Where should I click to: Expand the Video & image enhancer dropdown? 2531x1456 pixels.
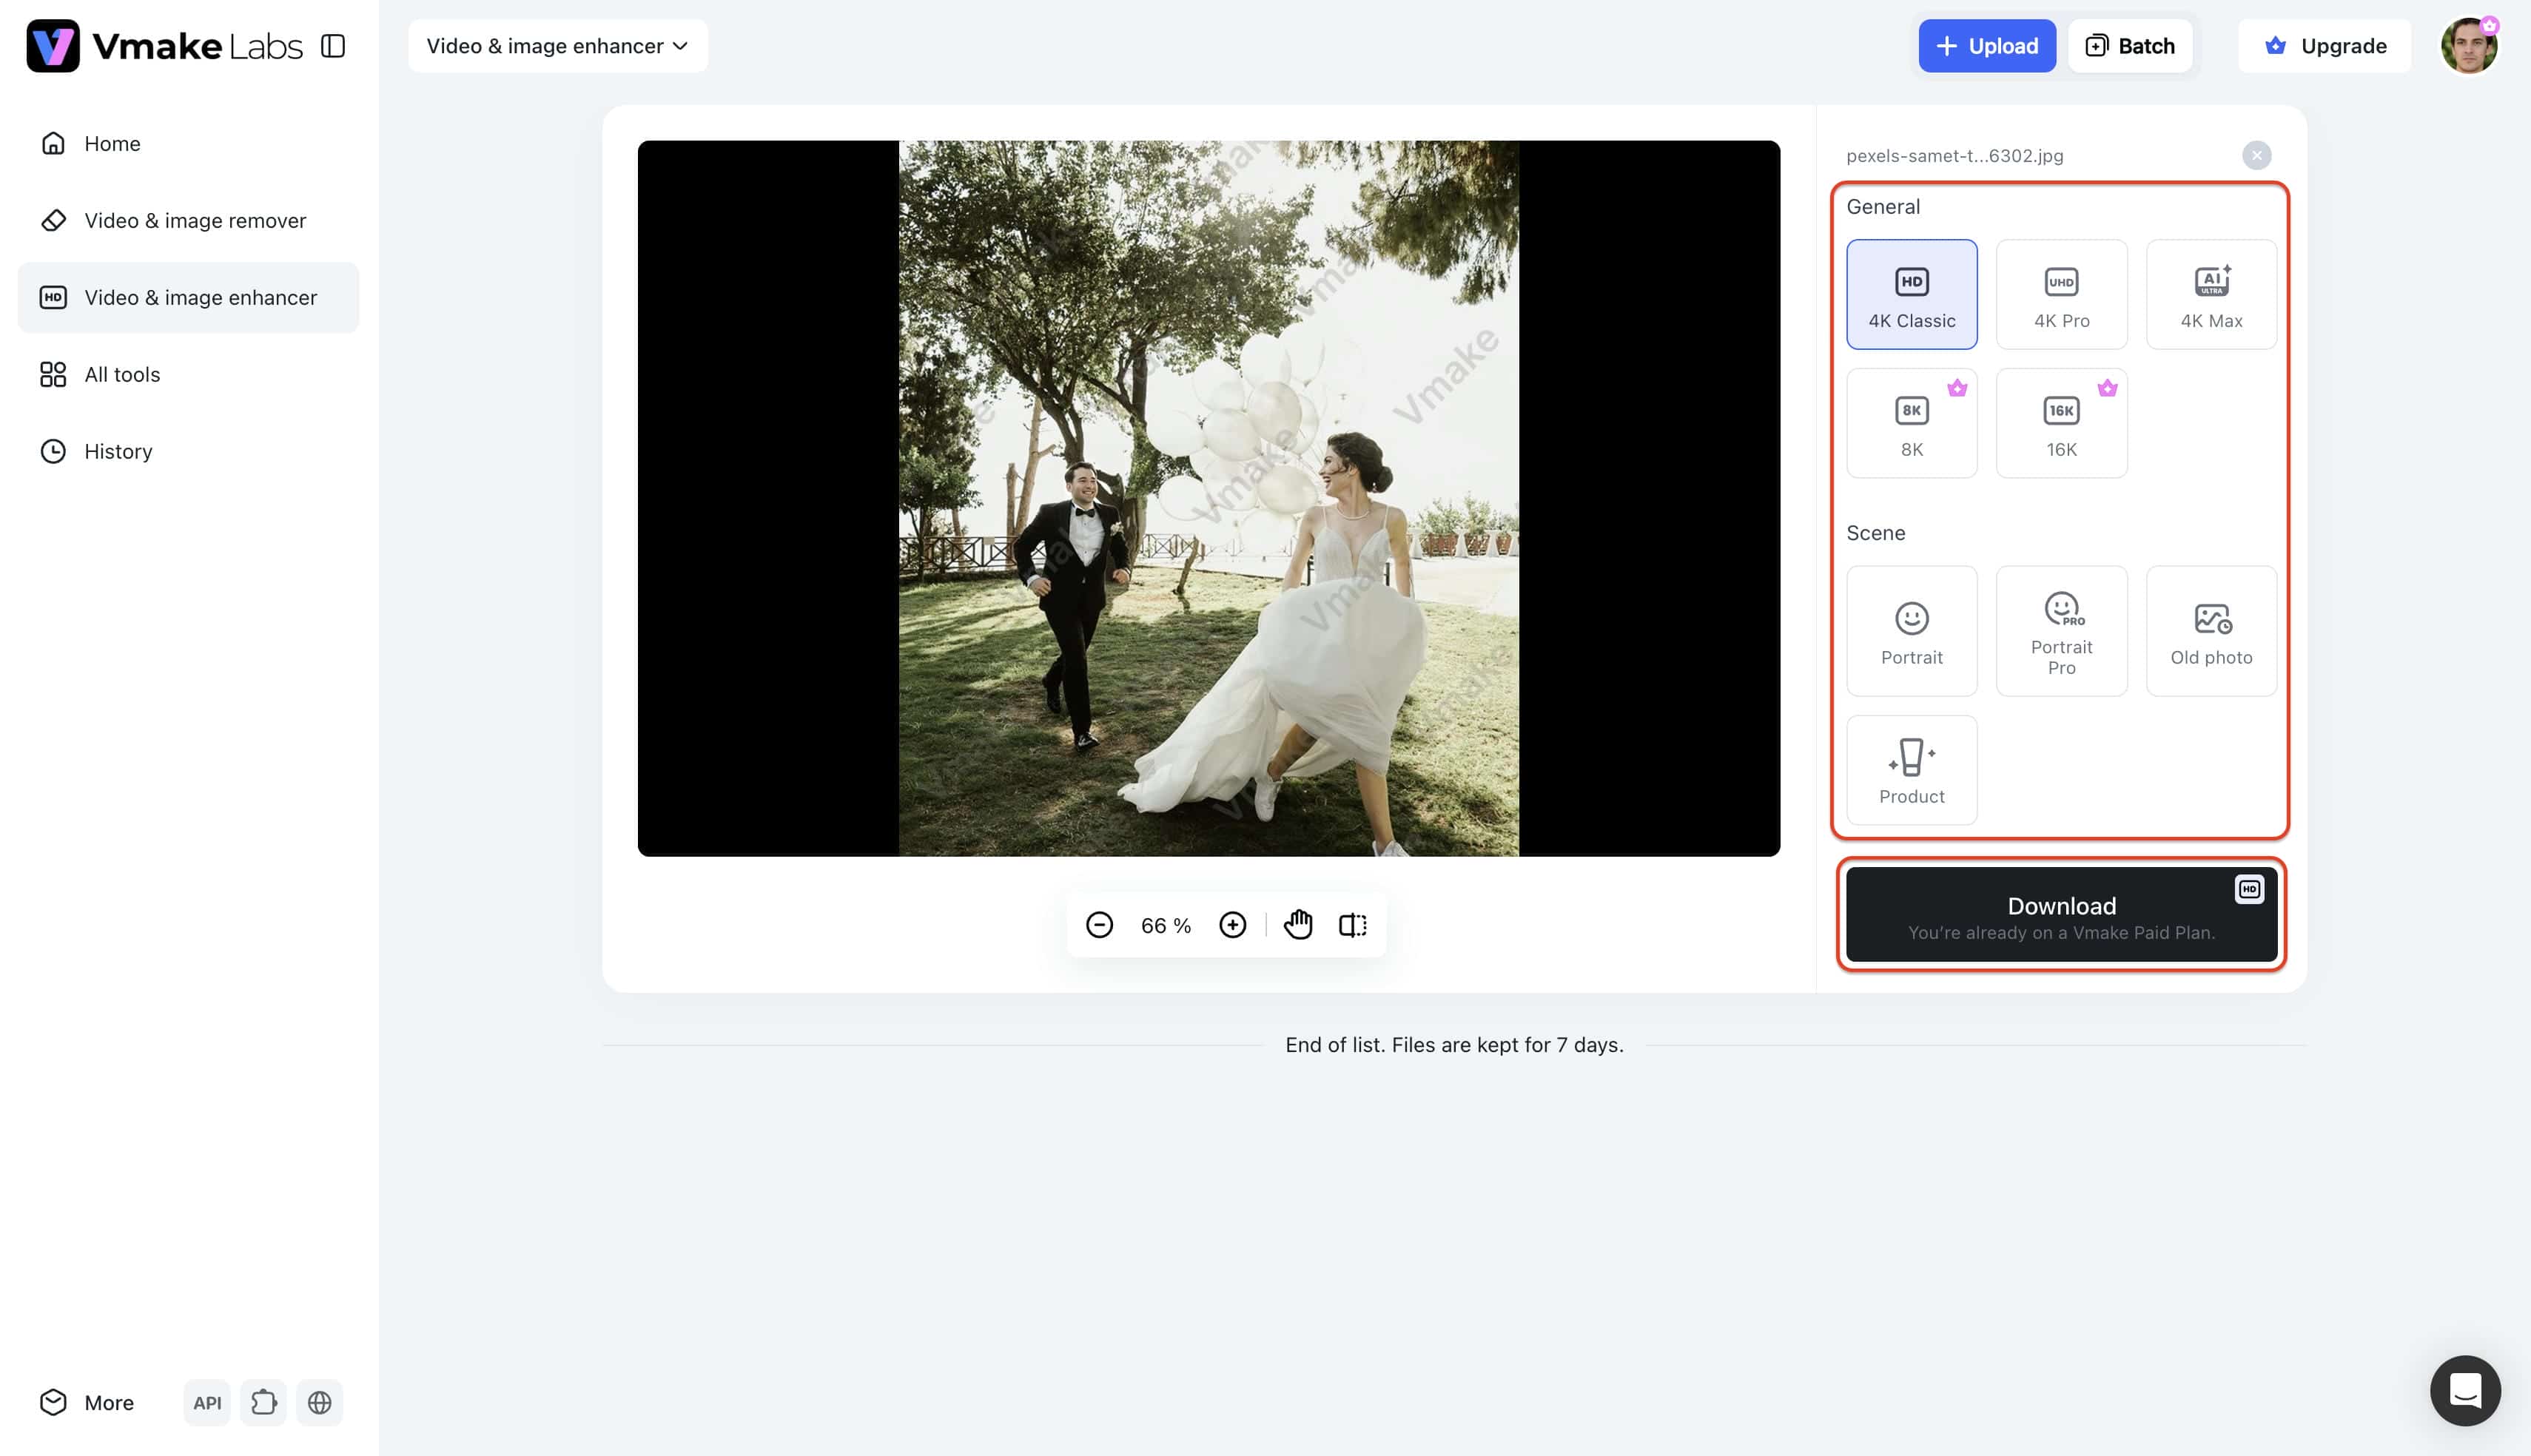coord(557,46)
